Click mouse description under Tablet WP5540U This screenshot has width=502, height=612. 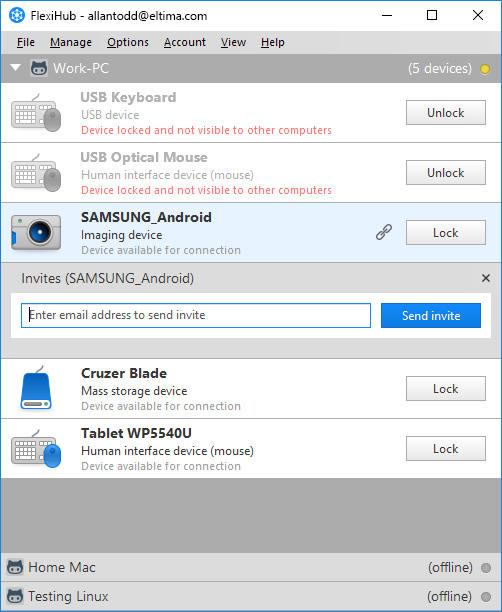pos(167,451)
